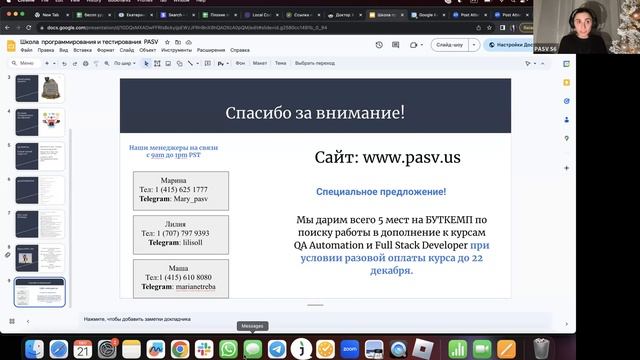Click the Меню search field
Screen dimensions: 640x360
tap(24, 63)
